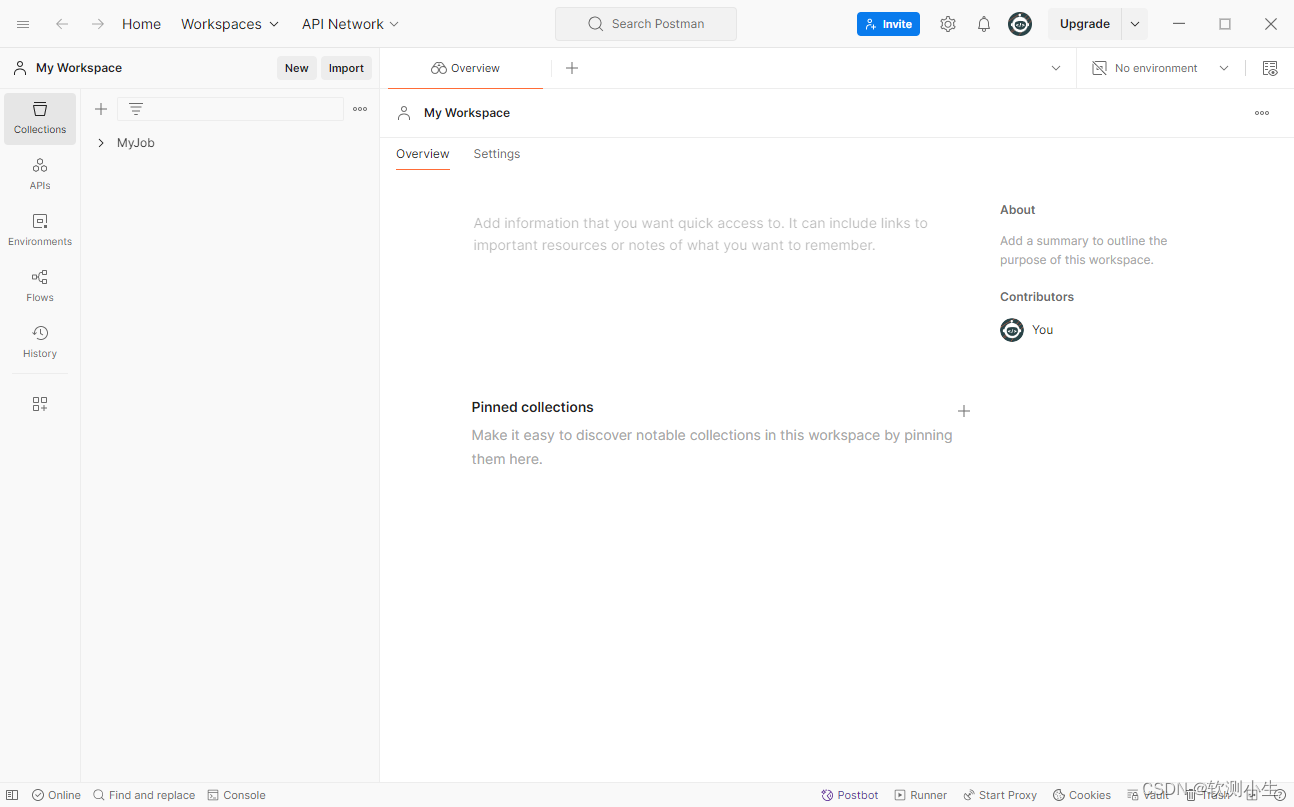Click My Workspace title in sidebar header
The image size is (1294, 807).
click(x=79, y=68)
